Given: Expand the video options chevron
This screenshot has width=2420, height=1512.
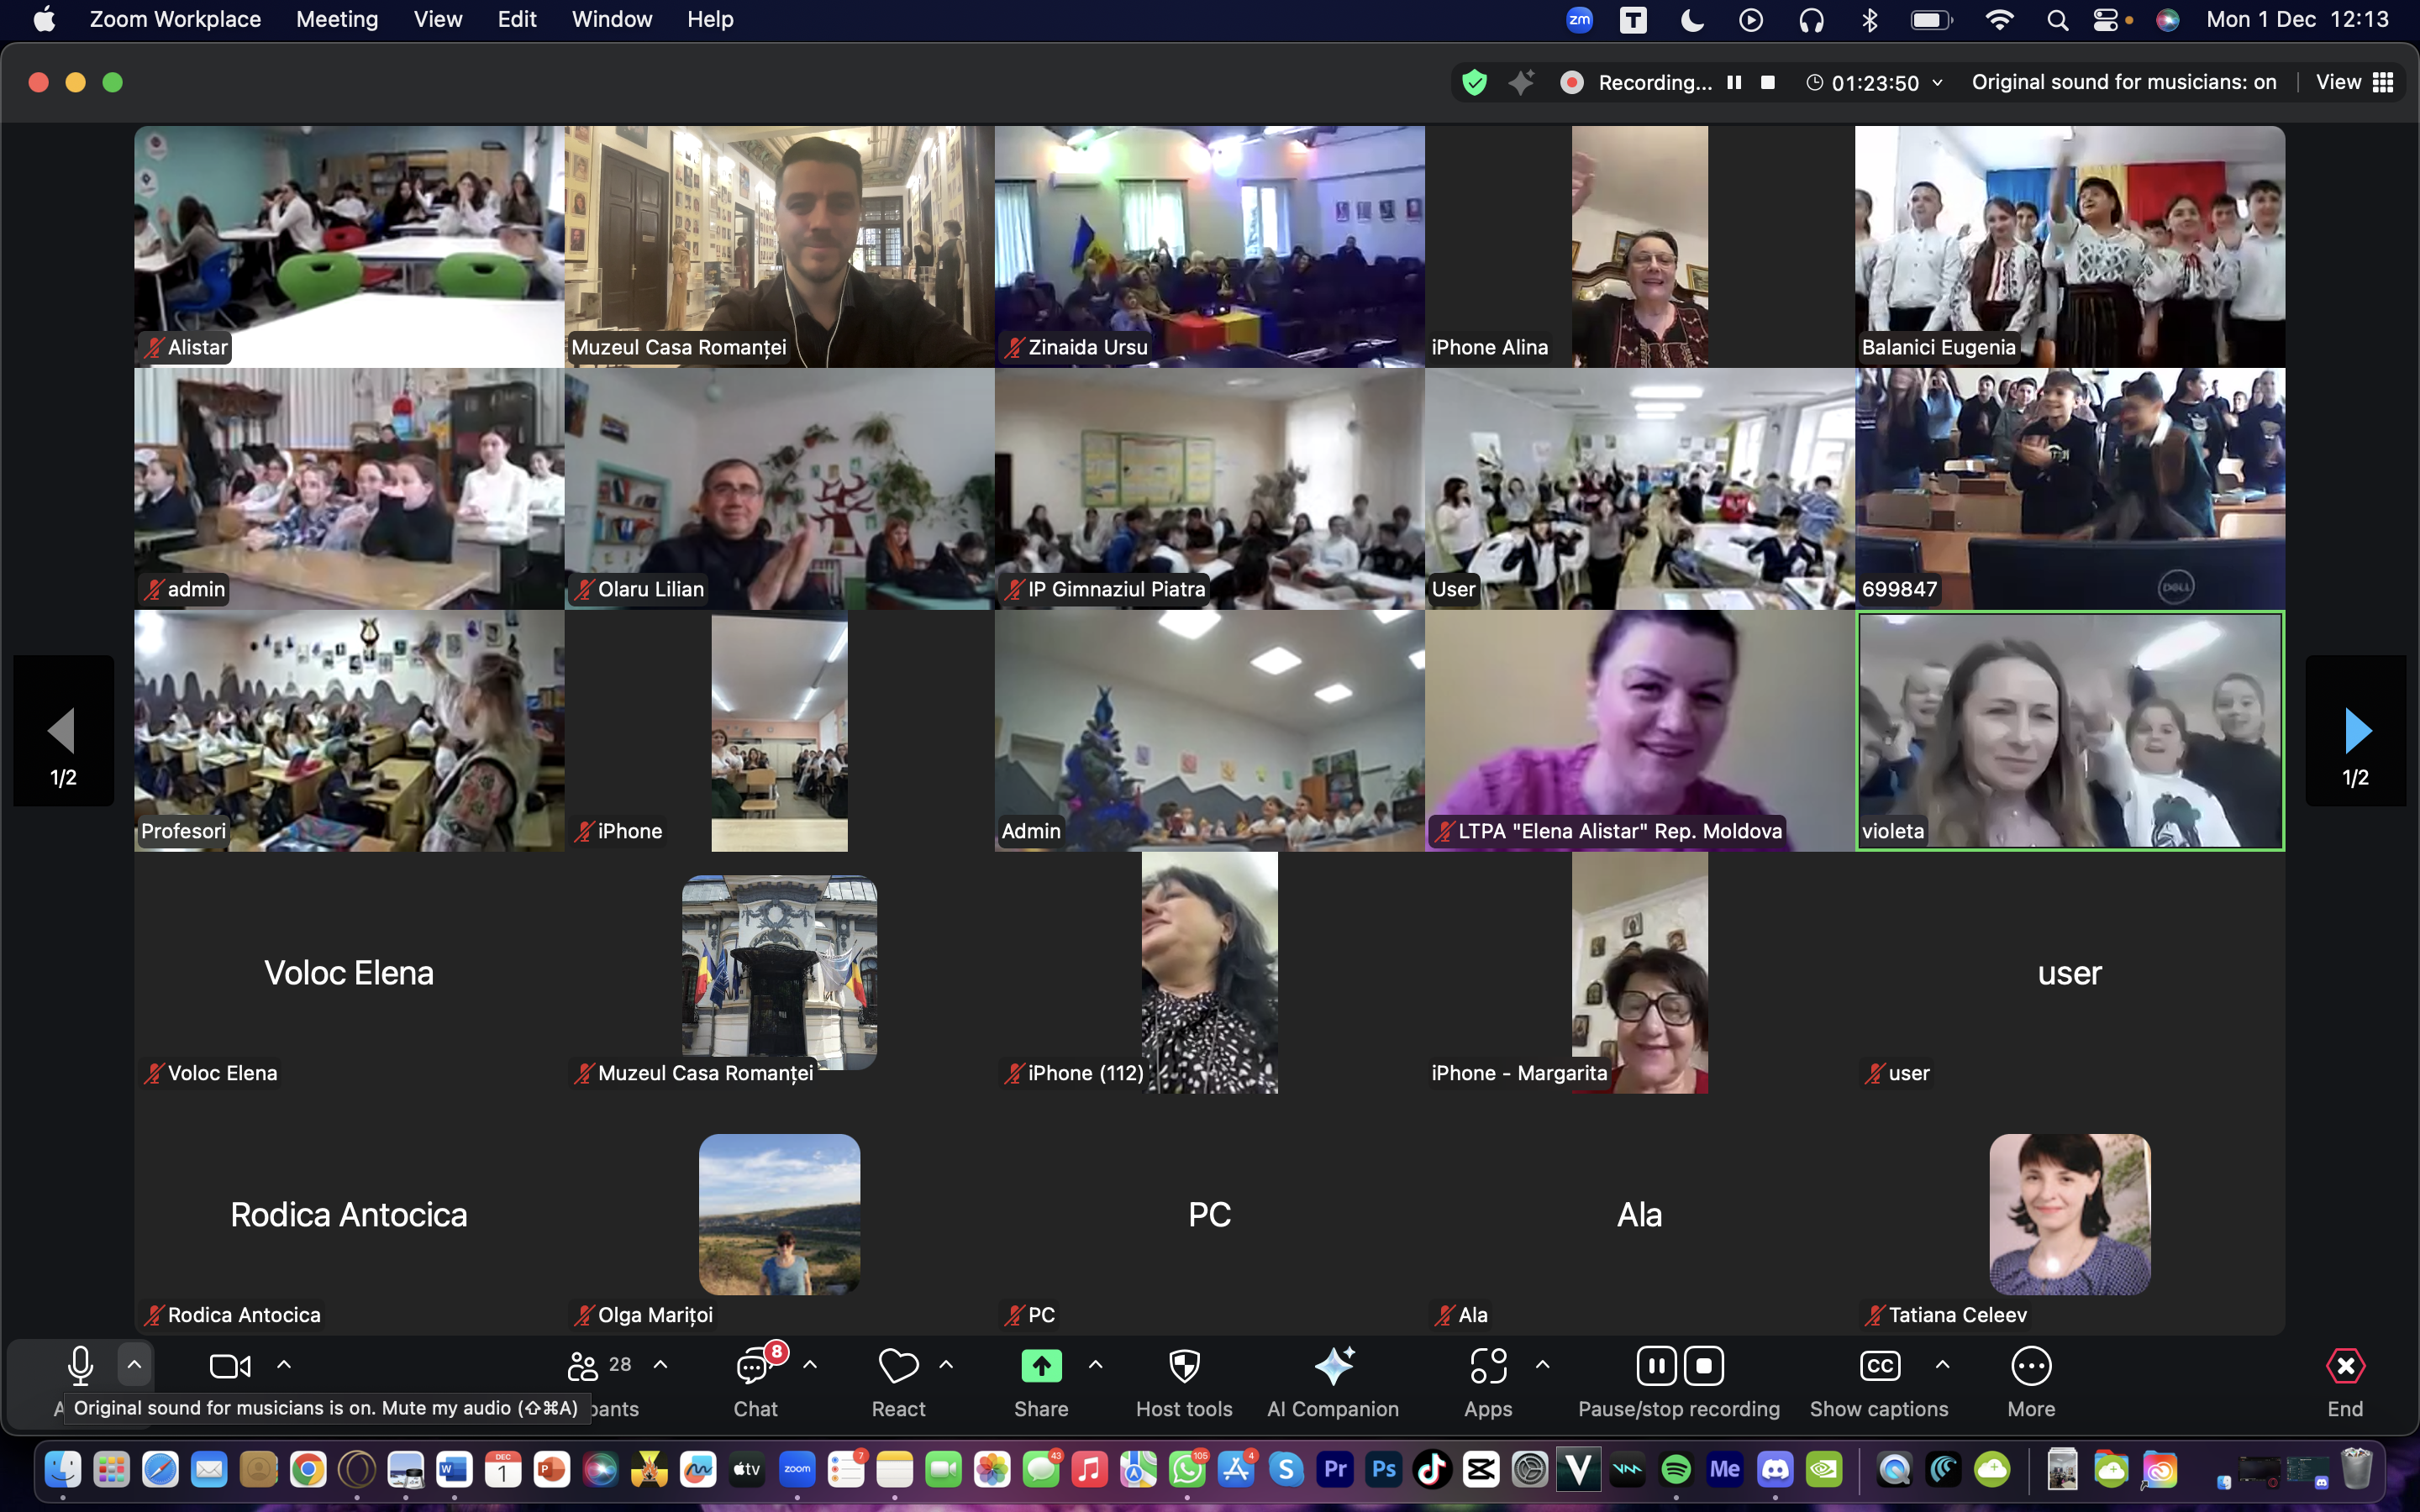Looking at the screenshot, I should [x=284, y=1365].
